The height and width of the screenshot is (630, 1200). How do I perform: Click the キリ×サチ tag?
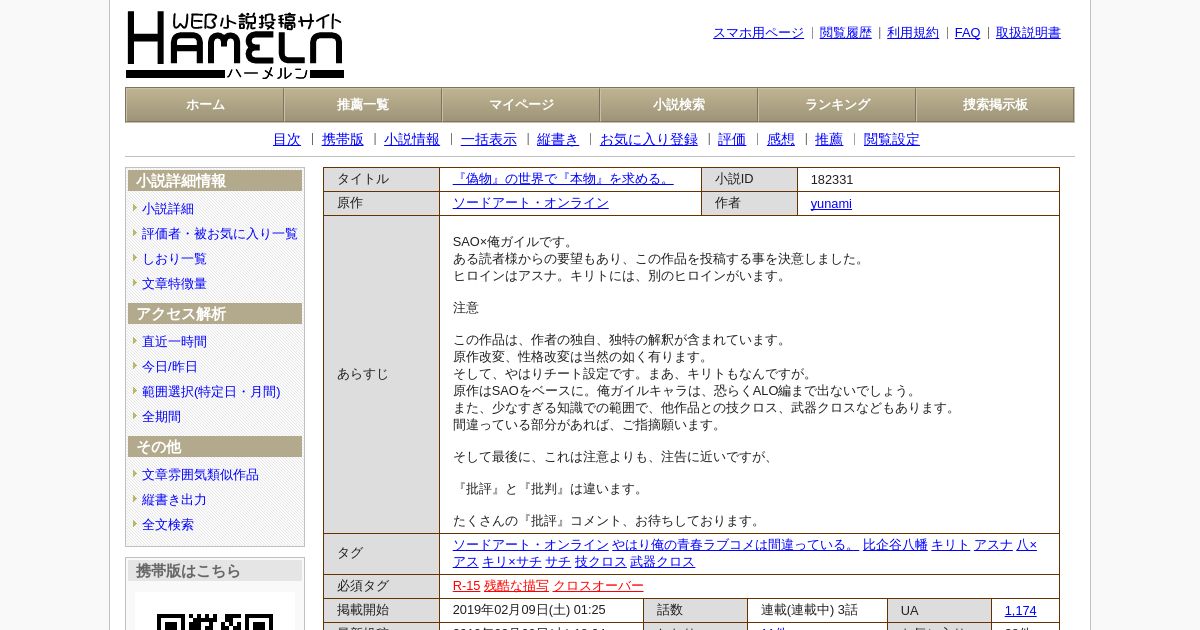[x=512, y=562]
